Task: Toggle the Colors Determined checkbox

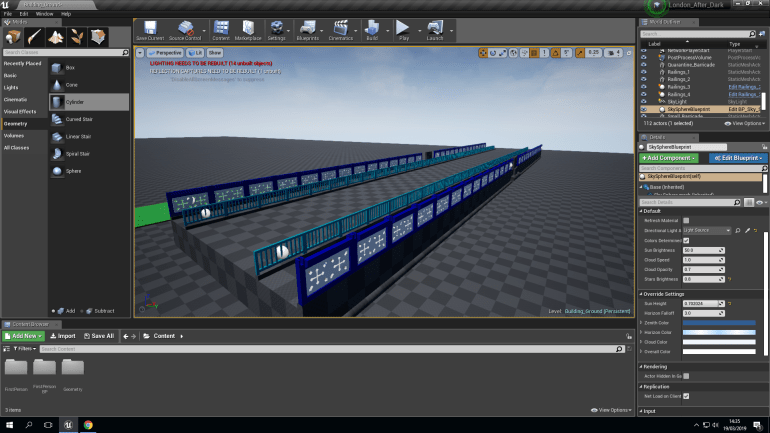Action: point(686,240)
